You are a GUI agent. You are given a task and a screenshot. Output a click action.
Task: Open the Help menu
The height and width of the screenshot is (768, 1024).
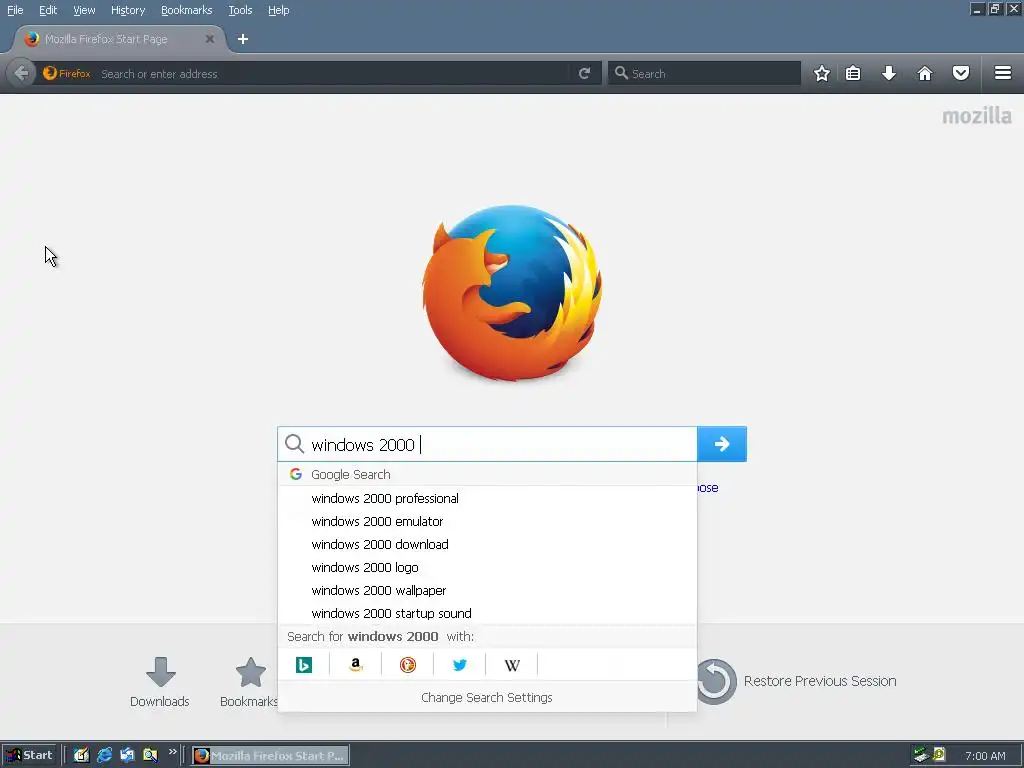tap(278, 10)
